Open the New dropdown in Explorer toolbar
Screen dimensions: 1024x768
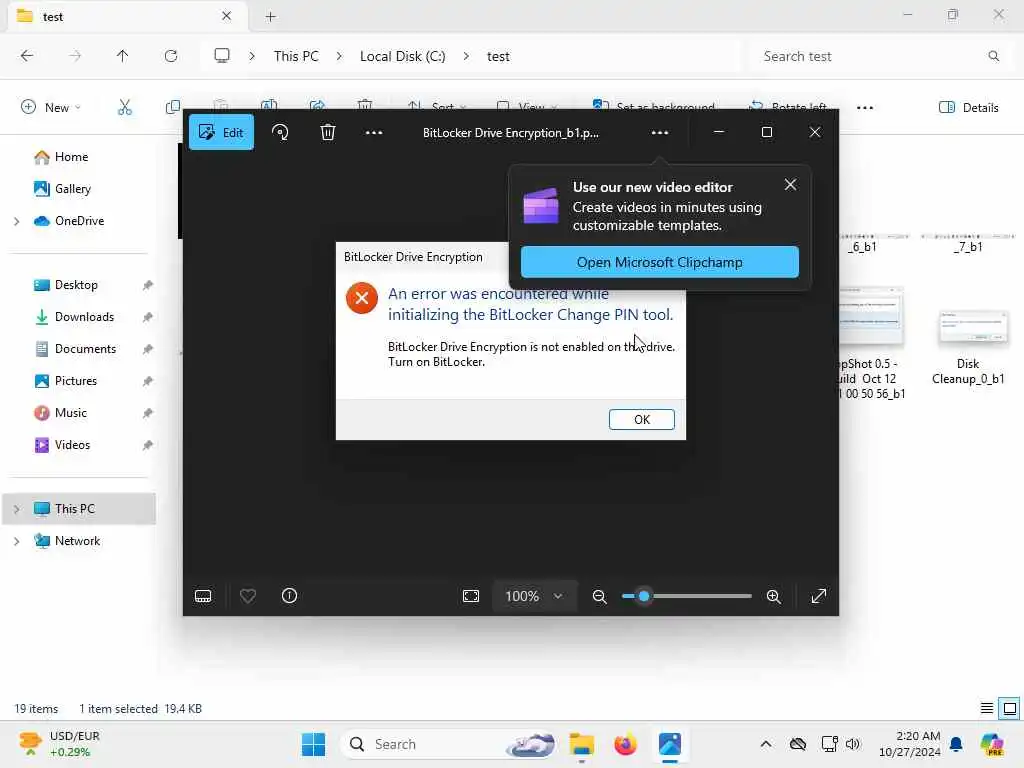(51, 108)
